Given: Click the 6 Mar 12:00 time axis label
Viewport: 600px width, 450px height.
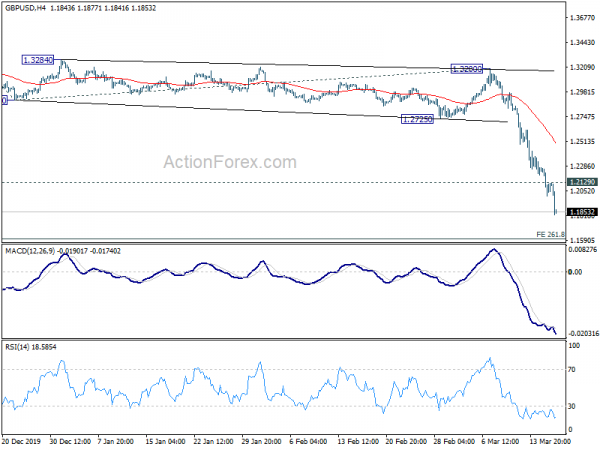Looking at the screenshot, I should [x=500, y=441].
